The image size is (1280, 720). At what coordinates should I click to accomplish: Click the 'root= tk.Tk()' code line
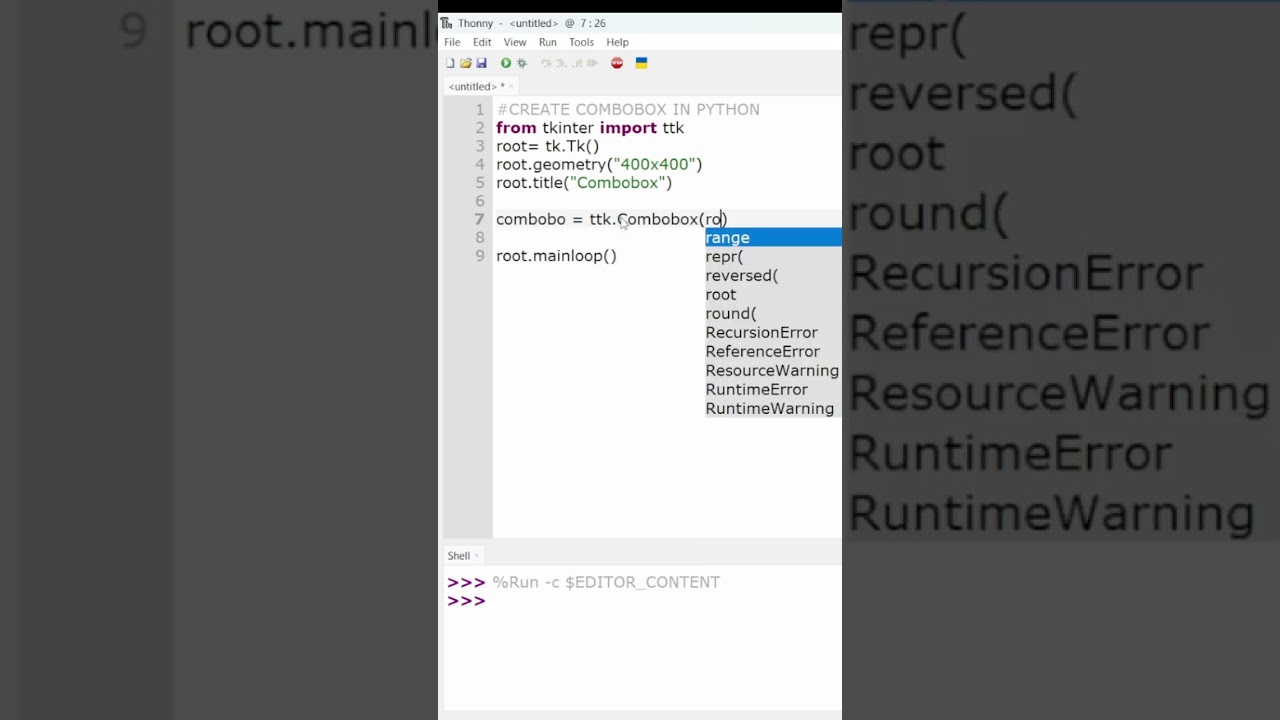click(548, 146)
